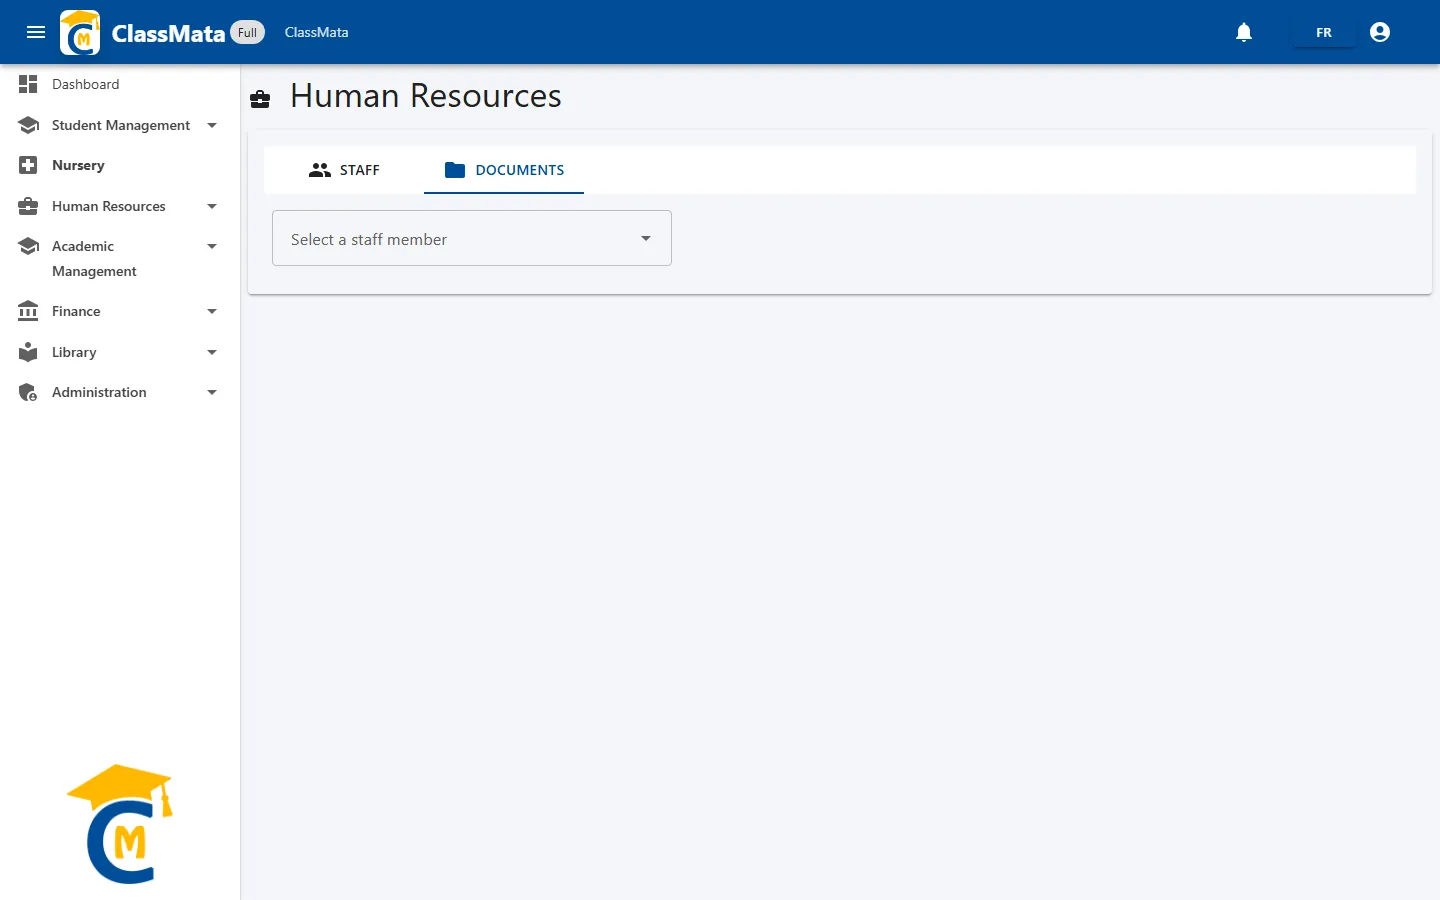Switch to the STAFF tab
The height and width of the screenshot is (900, 1440).
coord(344,170)
